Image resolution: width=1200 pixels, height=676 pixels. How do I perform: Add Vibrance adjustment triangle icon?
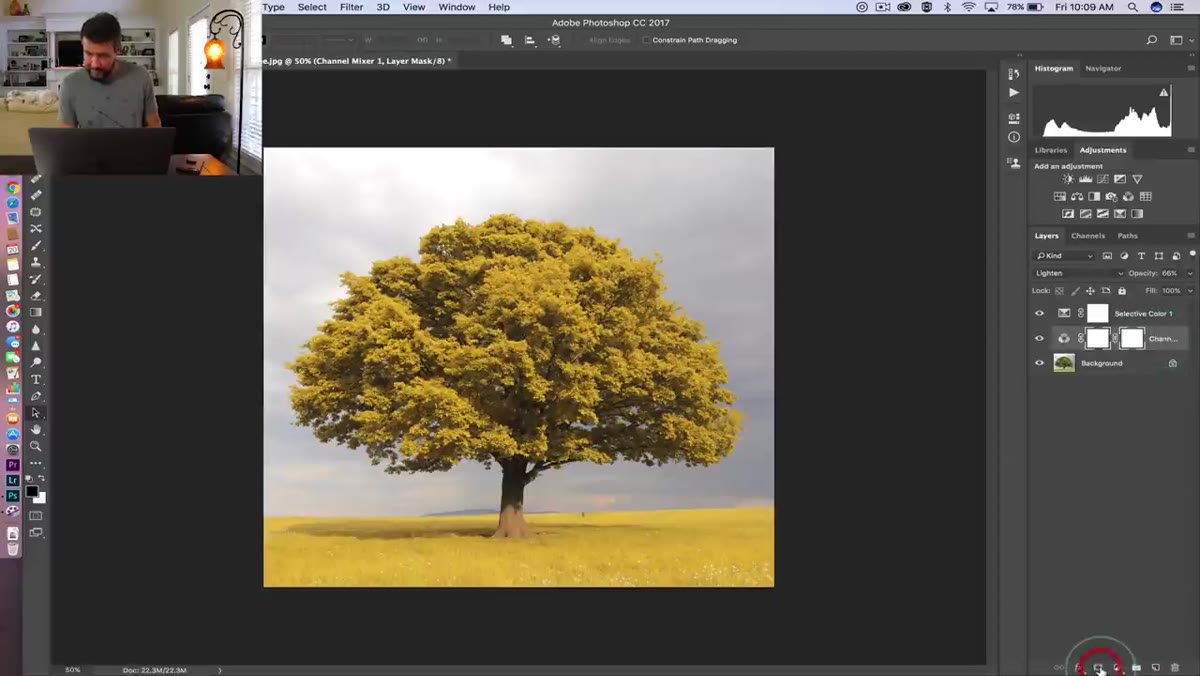[x=1137, y=179]
